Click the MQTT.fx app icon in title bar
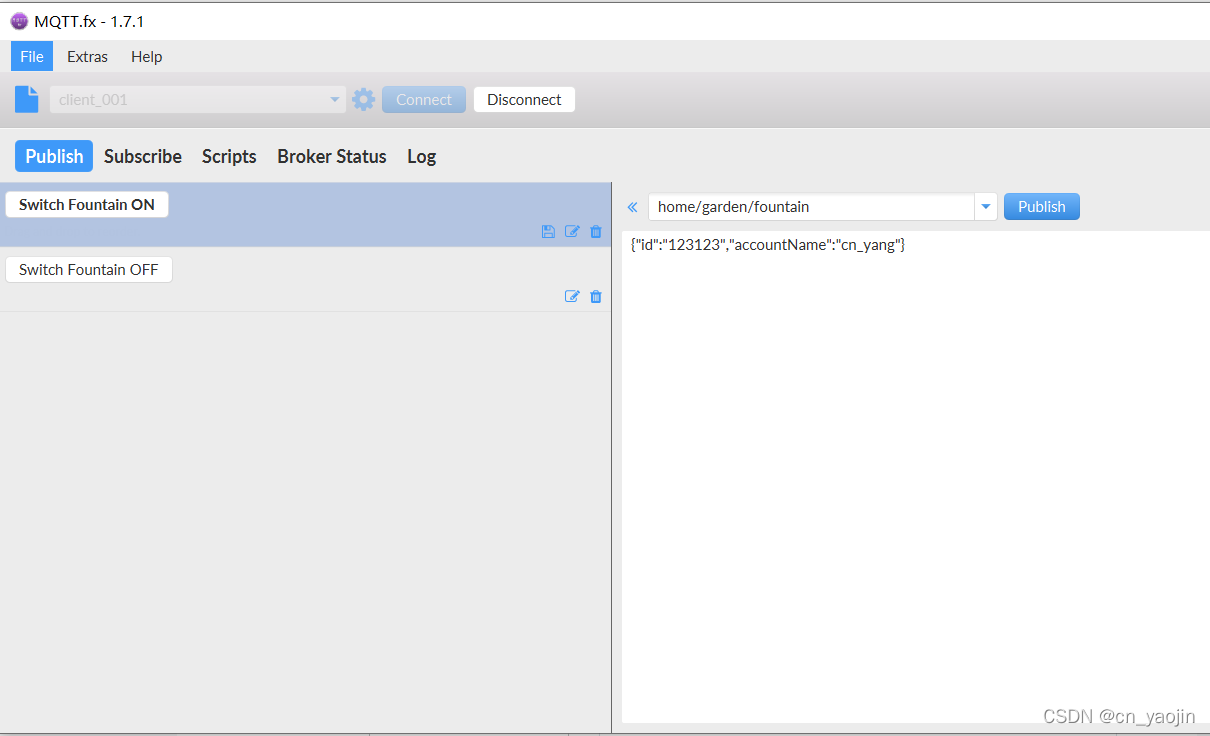1210x736 pixels. click(x=18, y=21)
